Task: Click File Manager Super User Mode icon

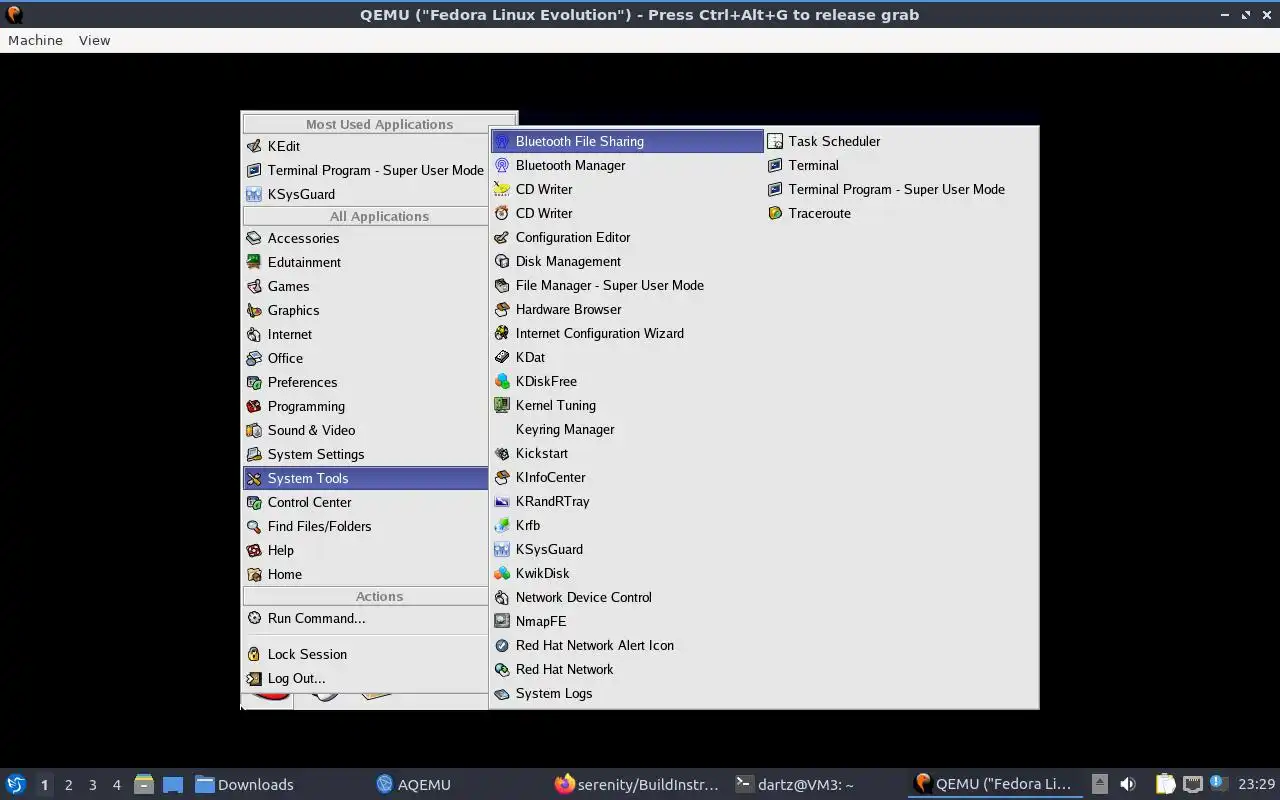Action: (502, 285)
